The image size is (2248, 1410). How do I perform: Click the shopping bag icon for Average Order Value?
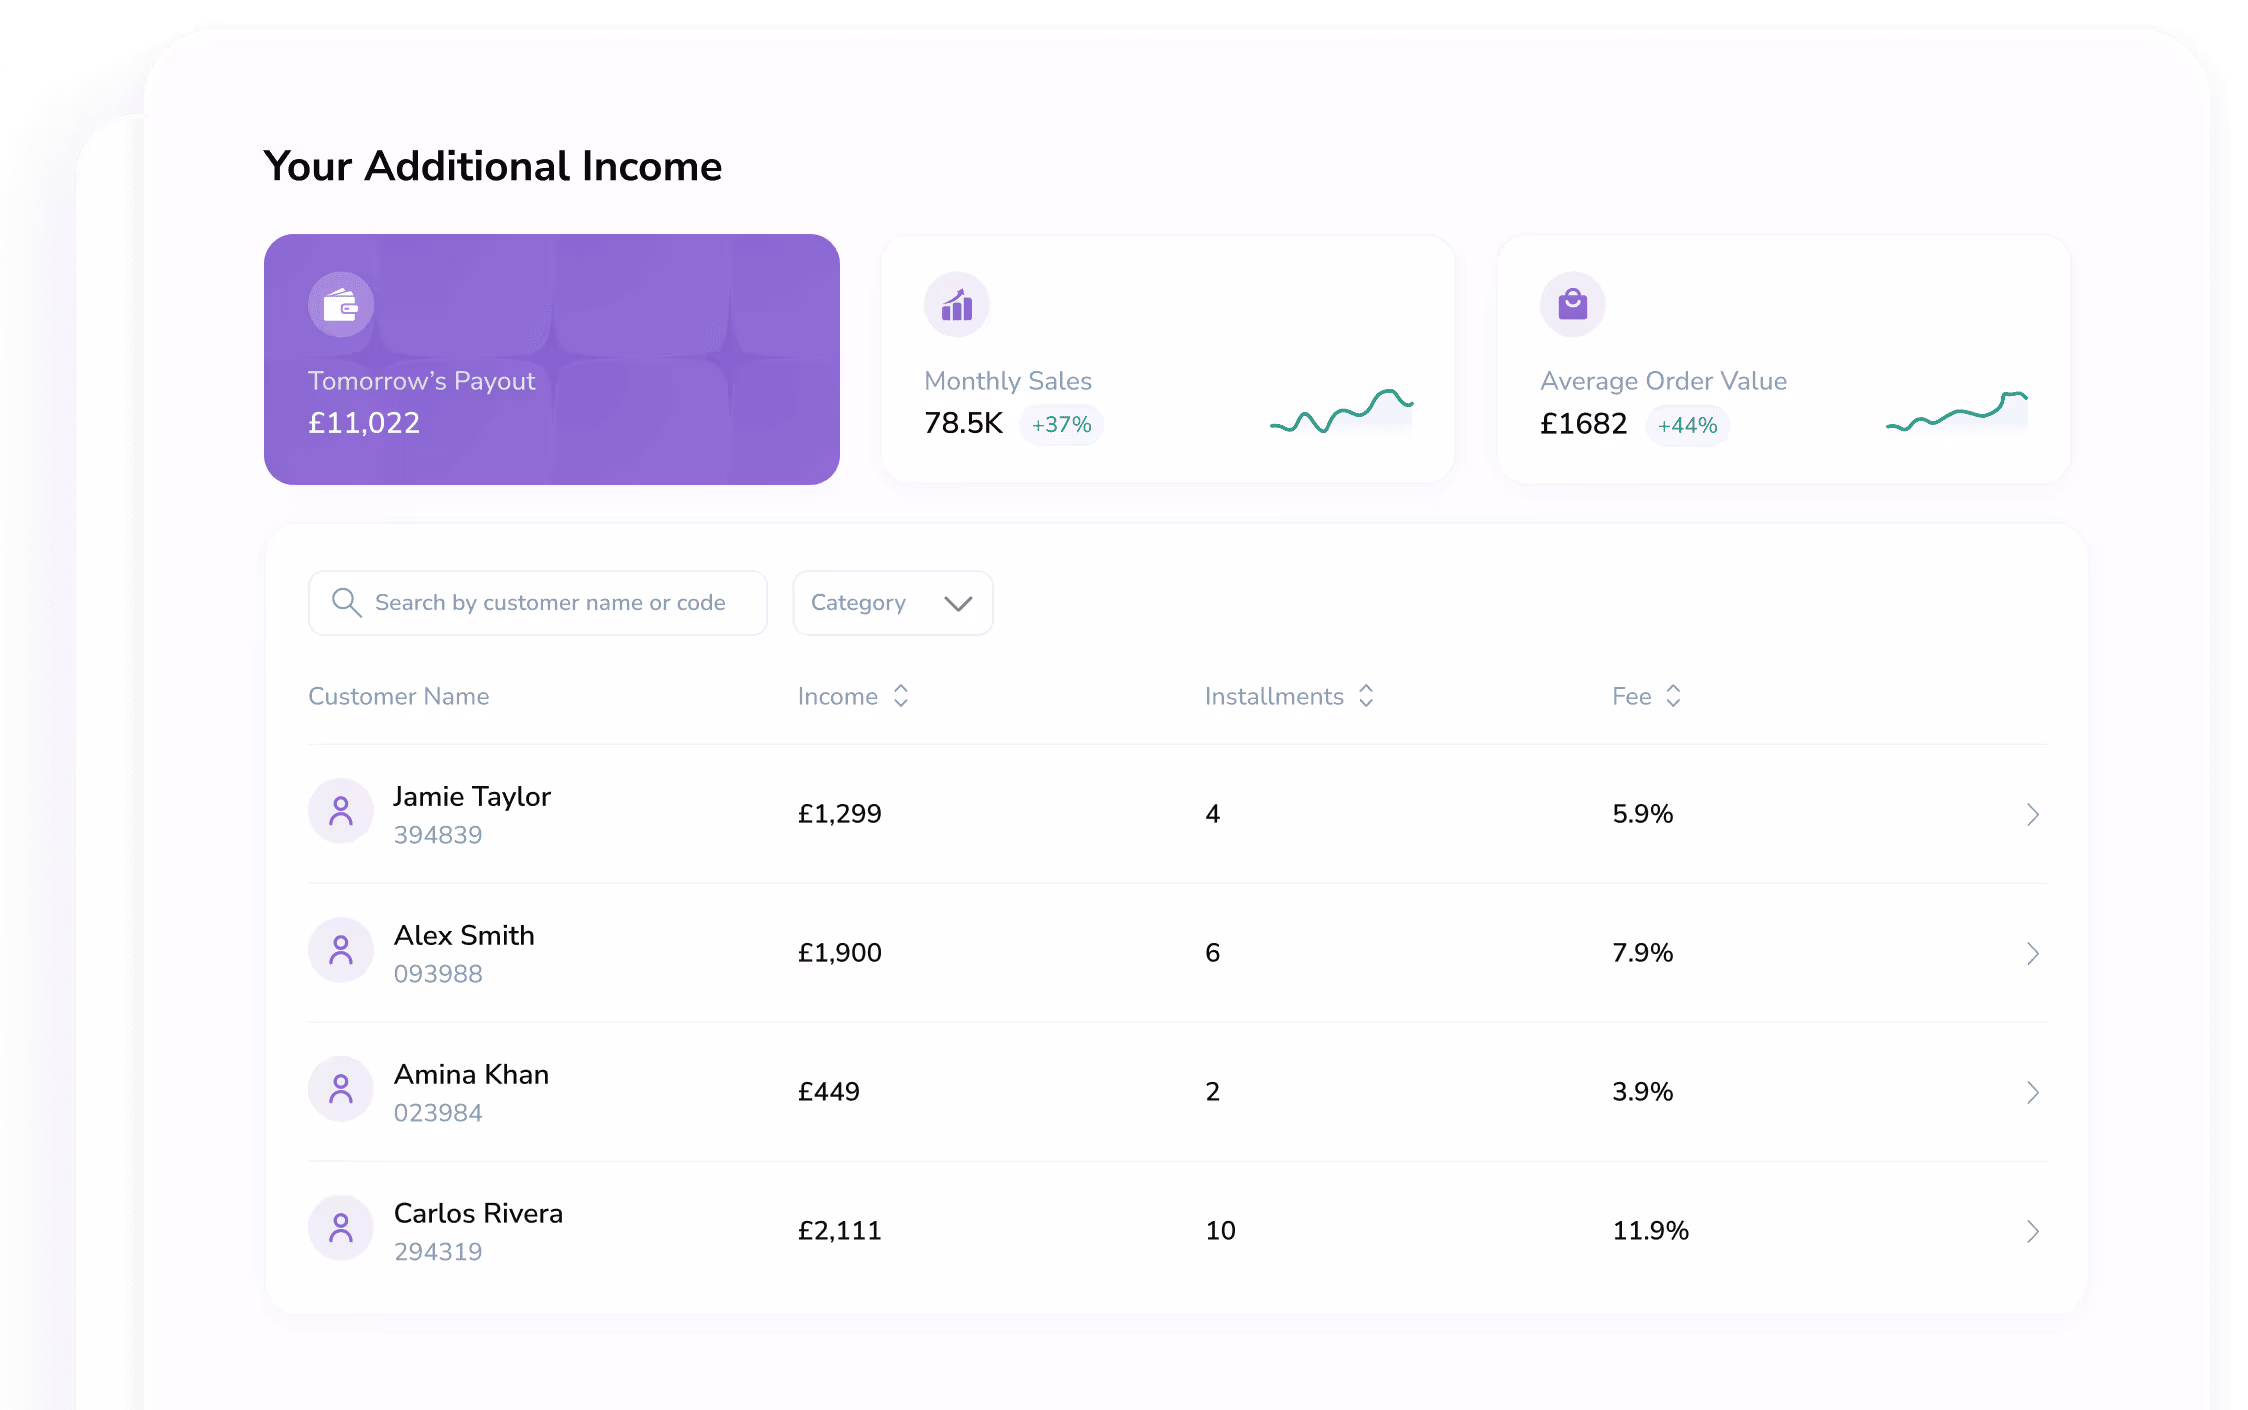[x=1573, y=305]
